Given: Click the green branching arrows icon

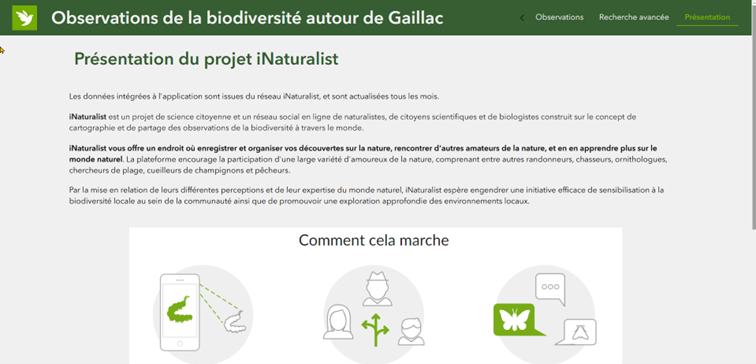Looking at the screenshot, I should click(375, 330).
